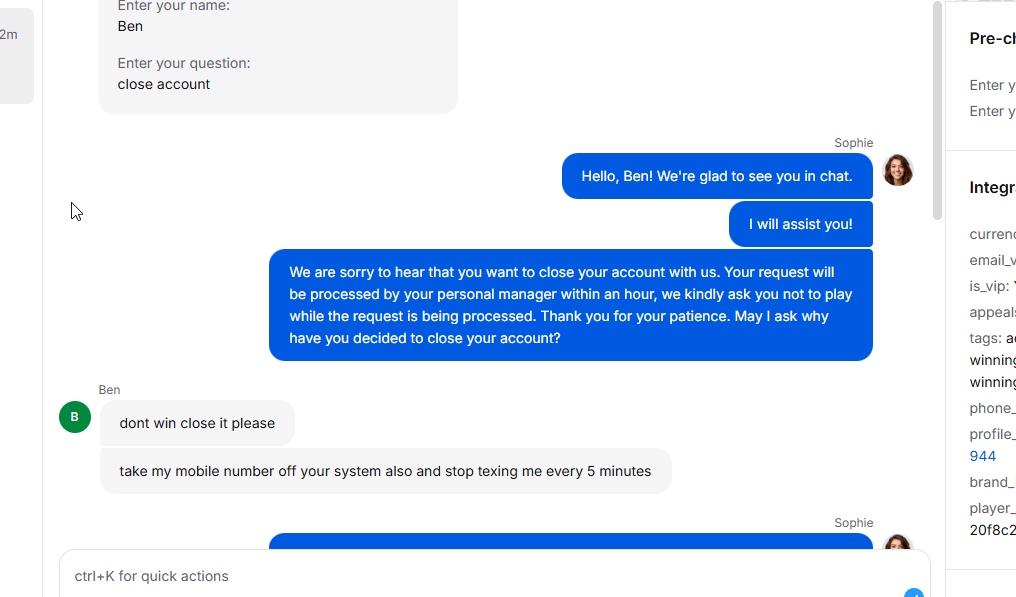The height and width of the screenshot is (597, 1016).
Task: Click the 20f8c2 player ID value
Action: (992, 530)
